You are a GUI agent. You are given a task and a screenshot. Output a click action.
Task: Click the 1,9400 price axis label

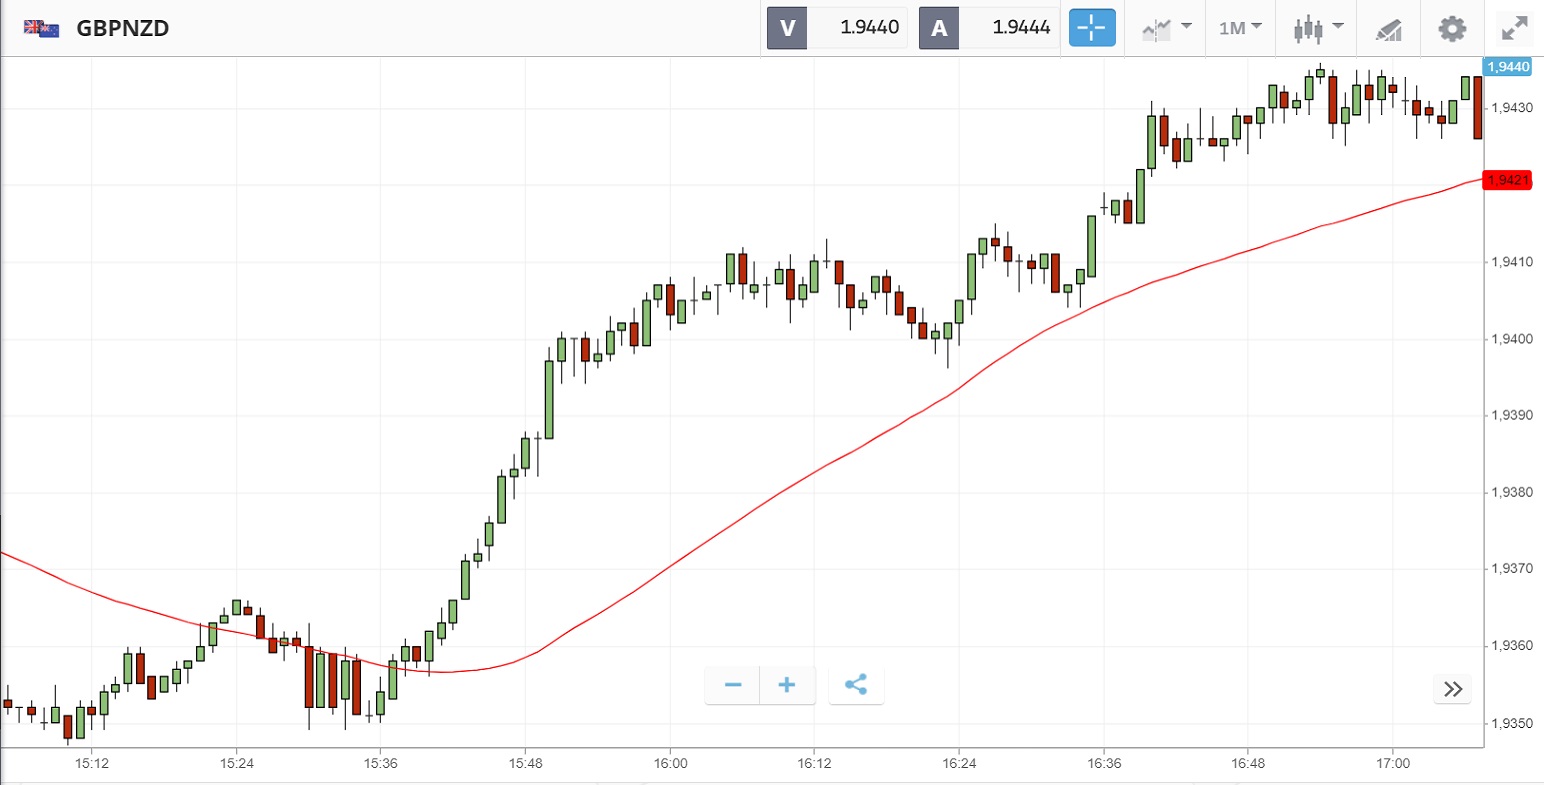pyautogui.click(x=1511, y=339)
